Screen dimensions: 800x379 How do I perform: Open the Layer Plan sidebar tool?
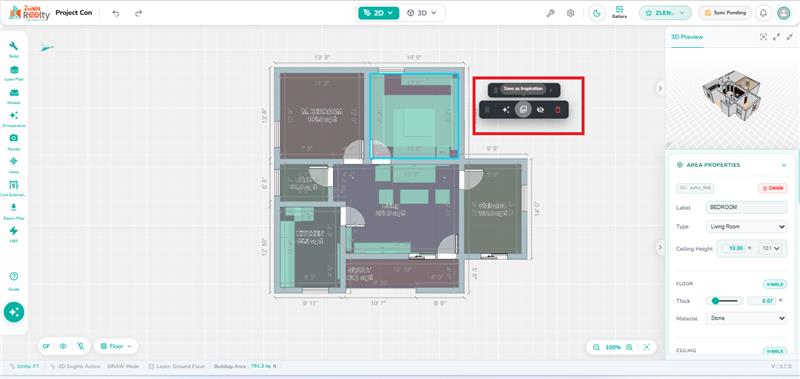click(x=14, y=72)
